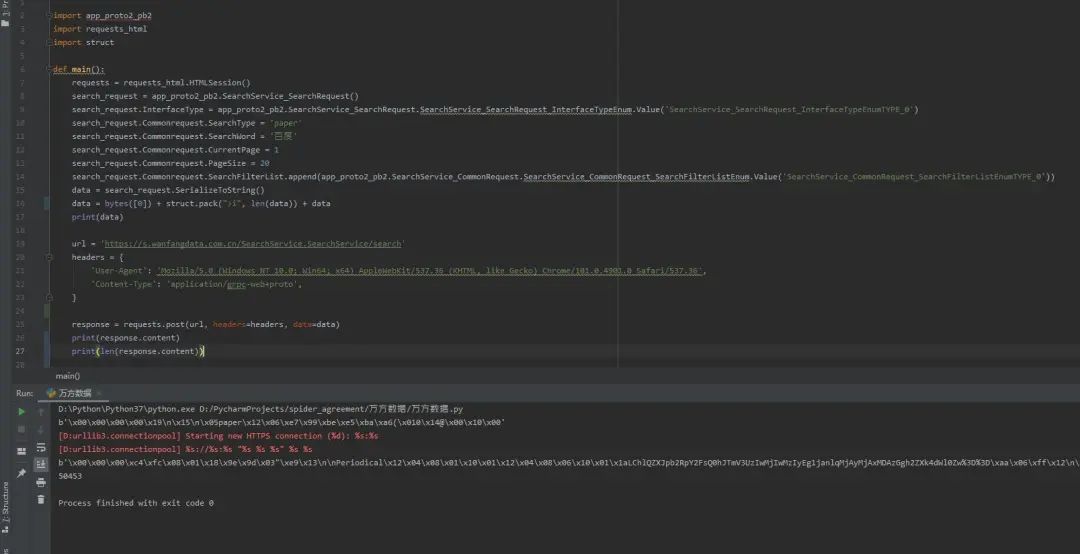Image resolution: width=1080 pixels, height=554 pixels.
Task: Click line number 27 in gutter
Action: (x=21, y=351)
